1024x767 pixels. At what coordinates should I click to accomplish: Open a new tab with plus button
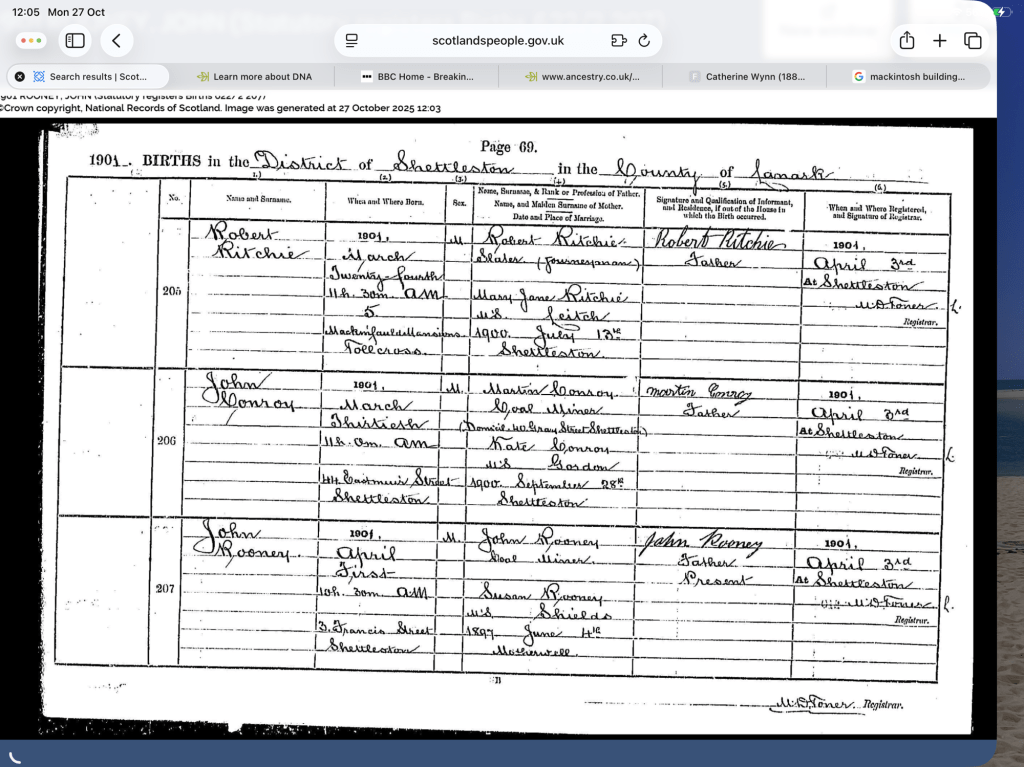pos(940,41)
